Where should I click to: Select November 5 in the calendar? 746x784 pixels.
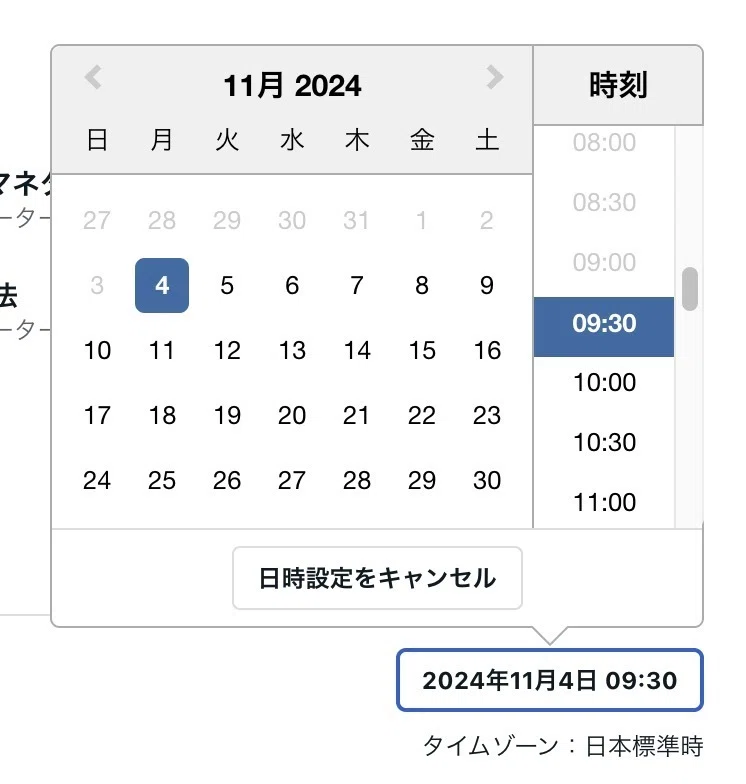[227, 286]
